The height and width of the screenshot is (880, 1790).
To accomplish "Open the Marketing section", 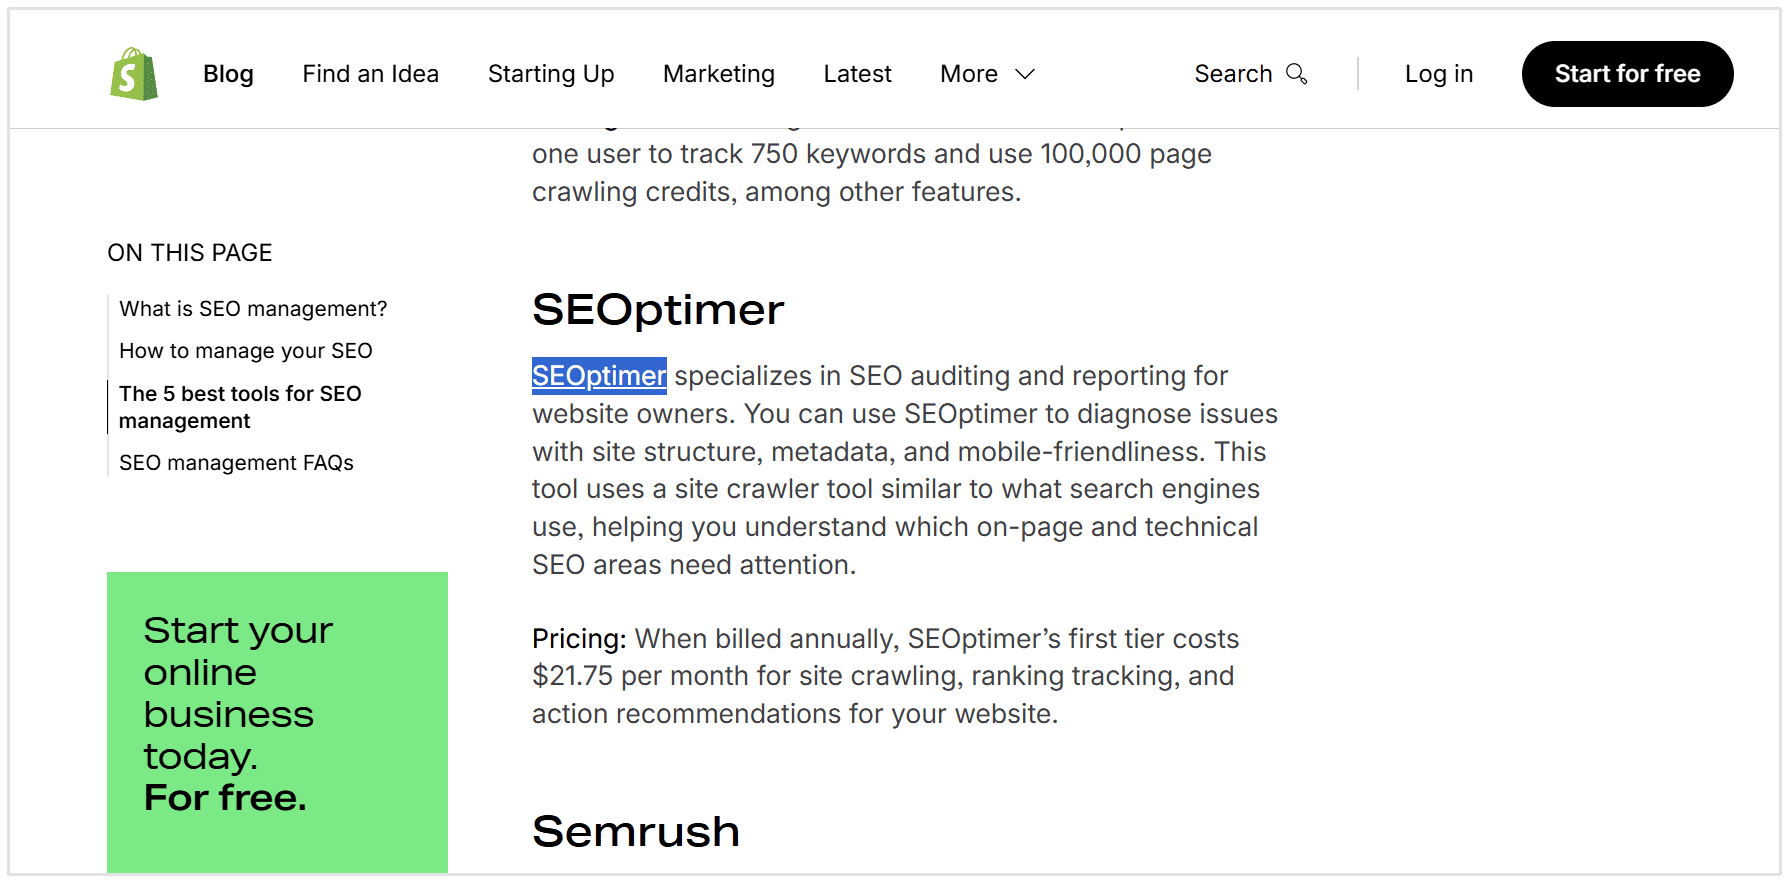I will click(718, 73).
